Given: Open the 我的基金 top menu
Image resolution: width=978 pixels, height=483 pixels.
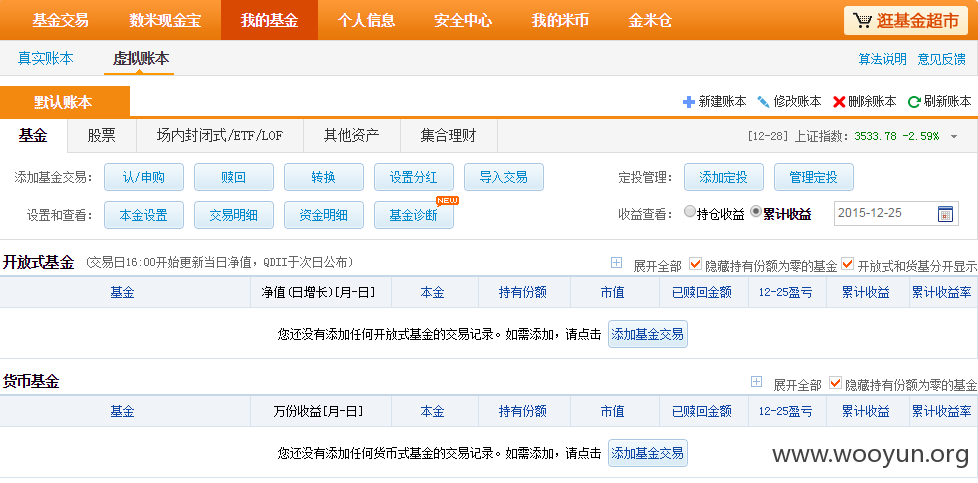Looking at the screenshot, I should [269, 21].
